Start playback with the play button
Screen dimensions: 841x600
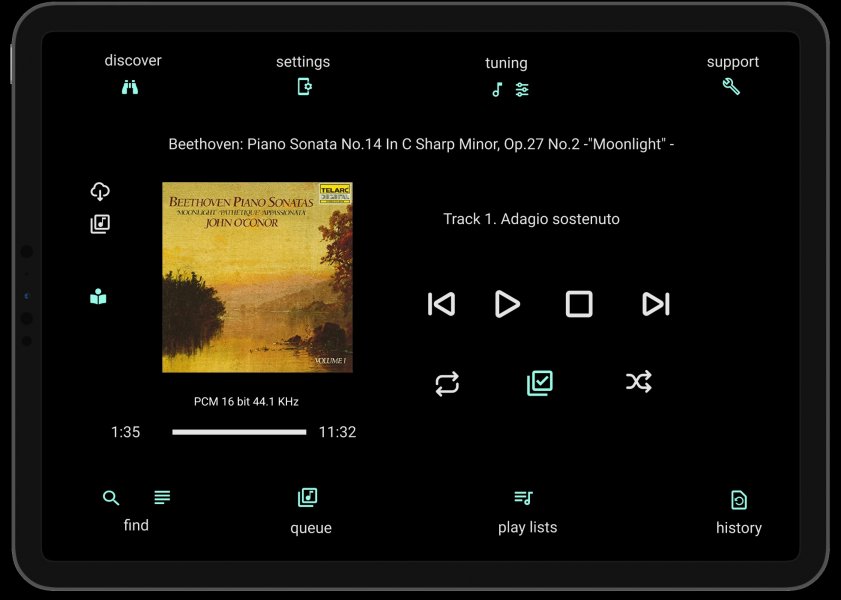coord(507,304)
